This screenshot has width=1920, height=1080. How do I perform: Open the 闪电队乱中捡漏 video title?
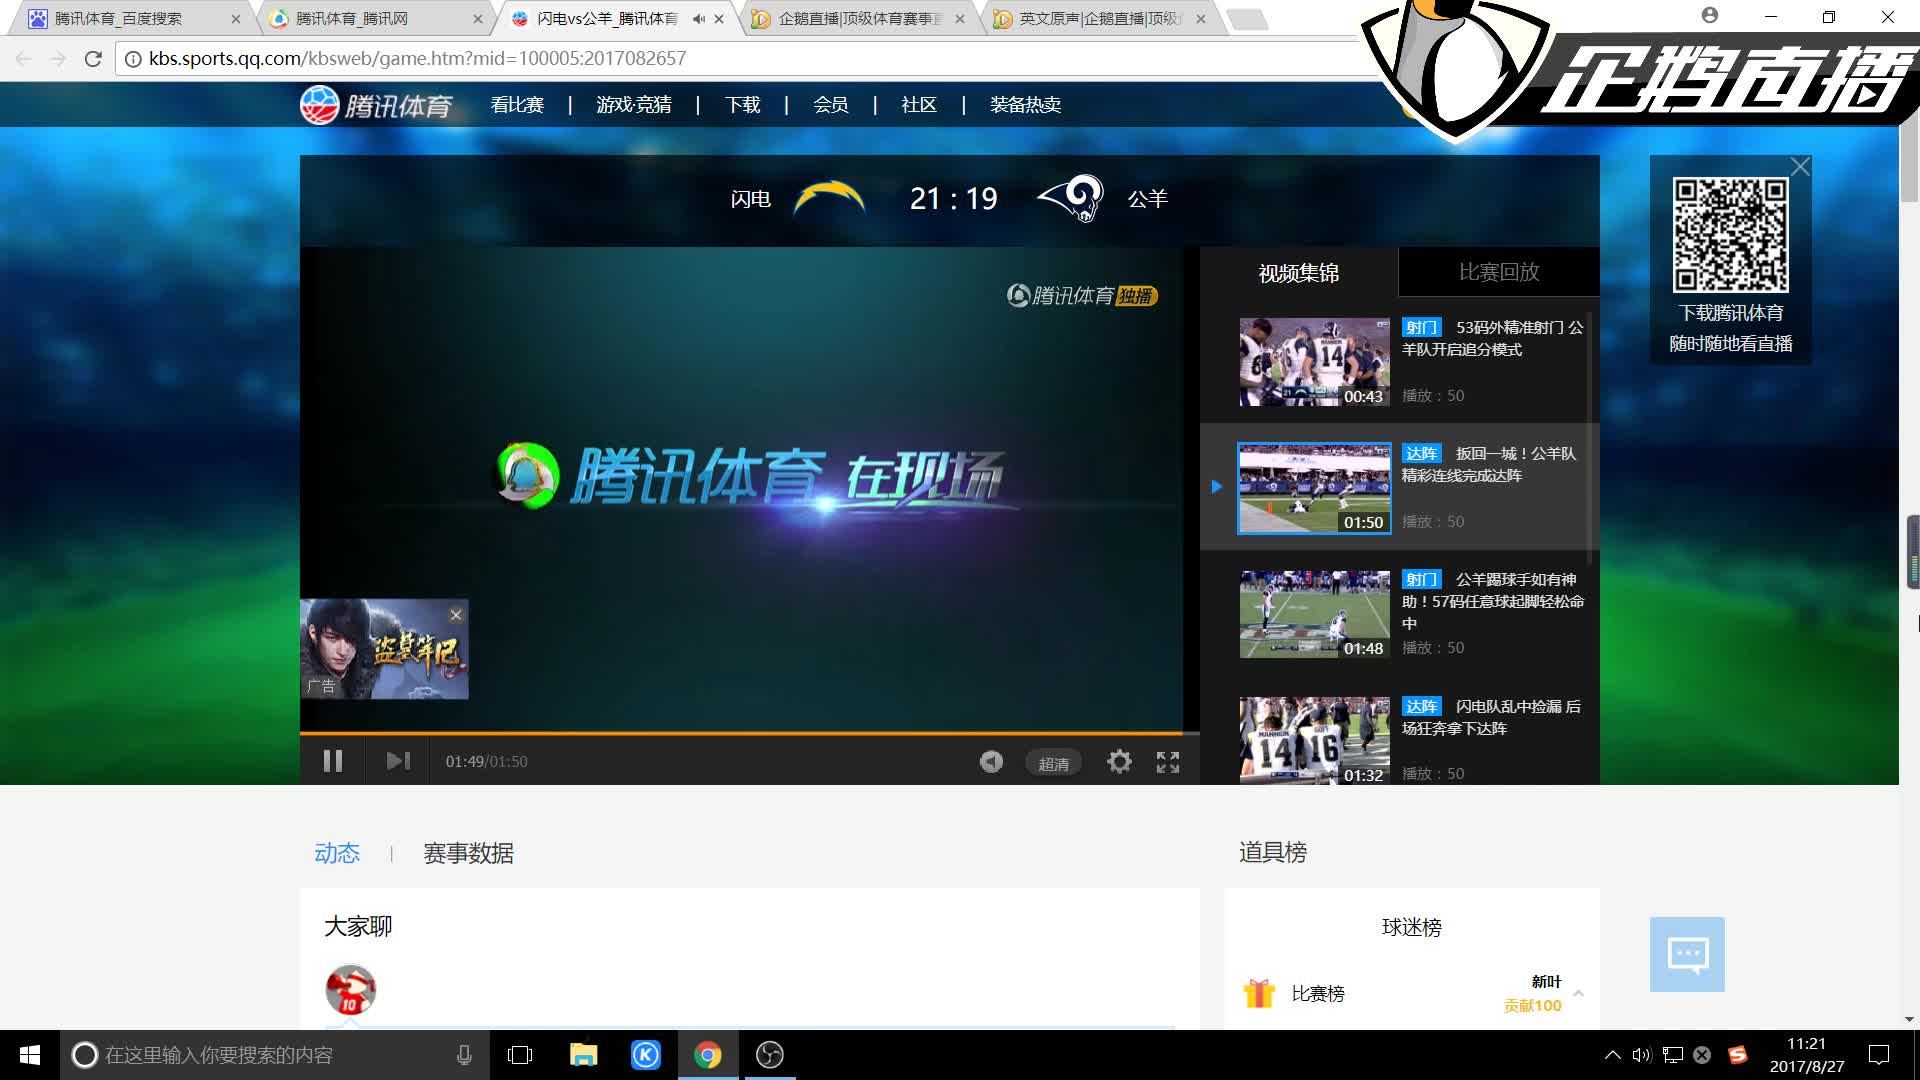pyautogui.click(x=1492, y=717)
